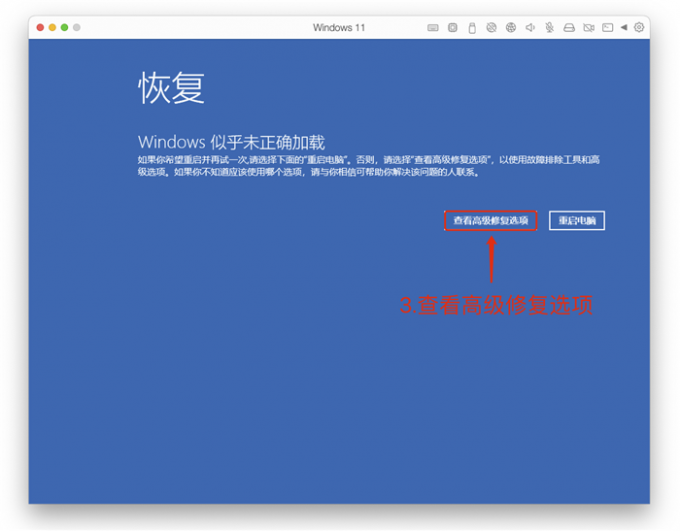The image size is (680, 531).
Task: Click the CPU/processor icon in the toolbar
Action: point(452,28)
